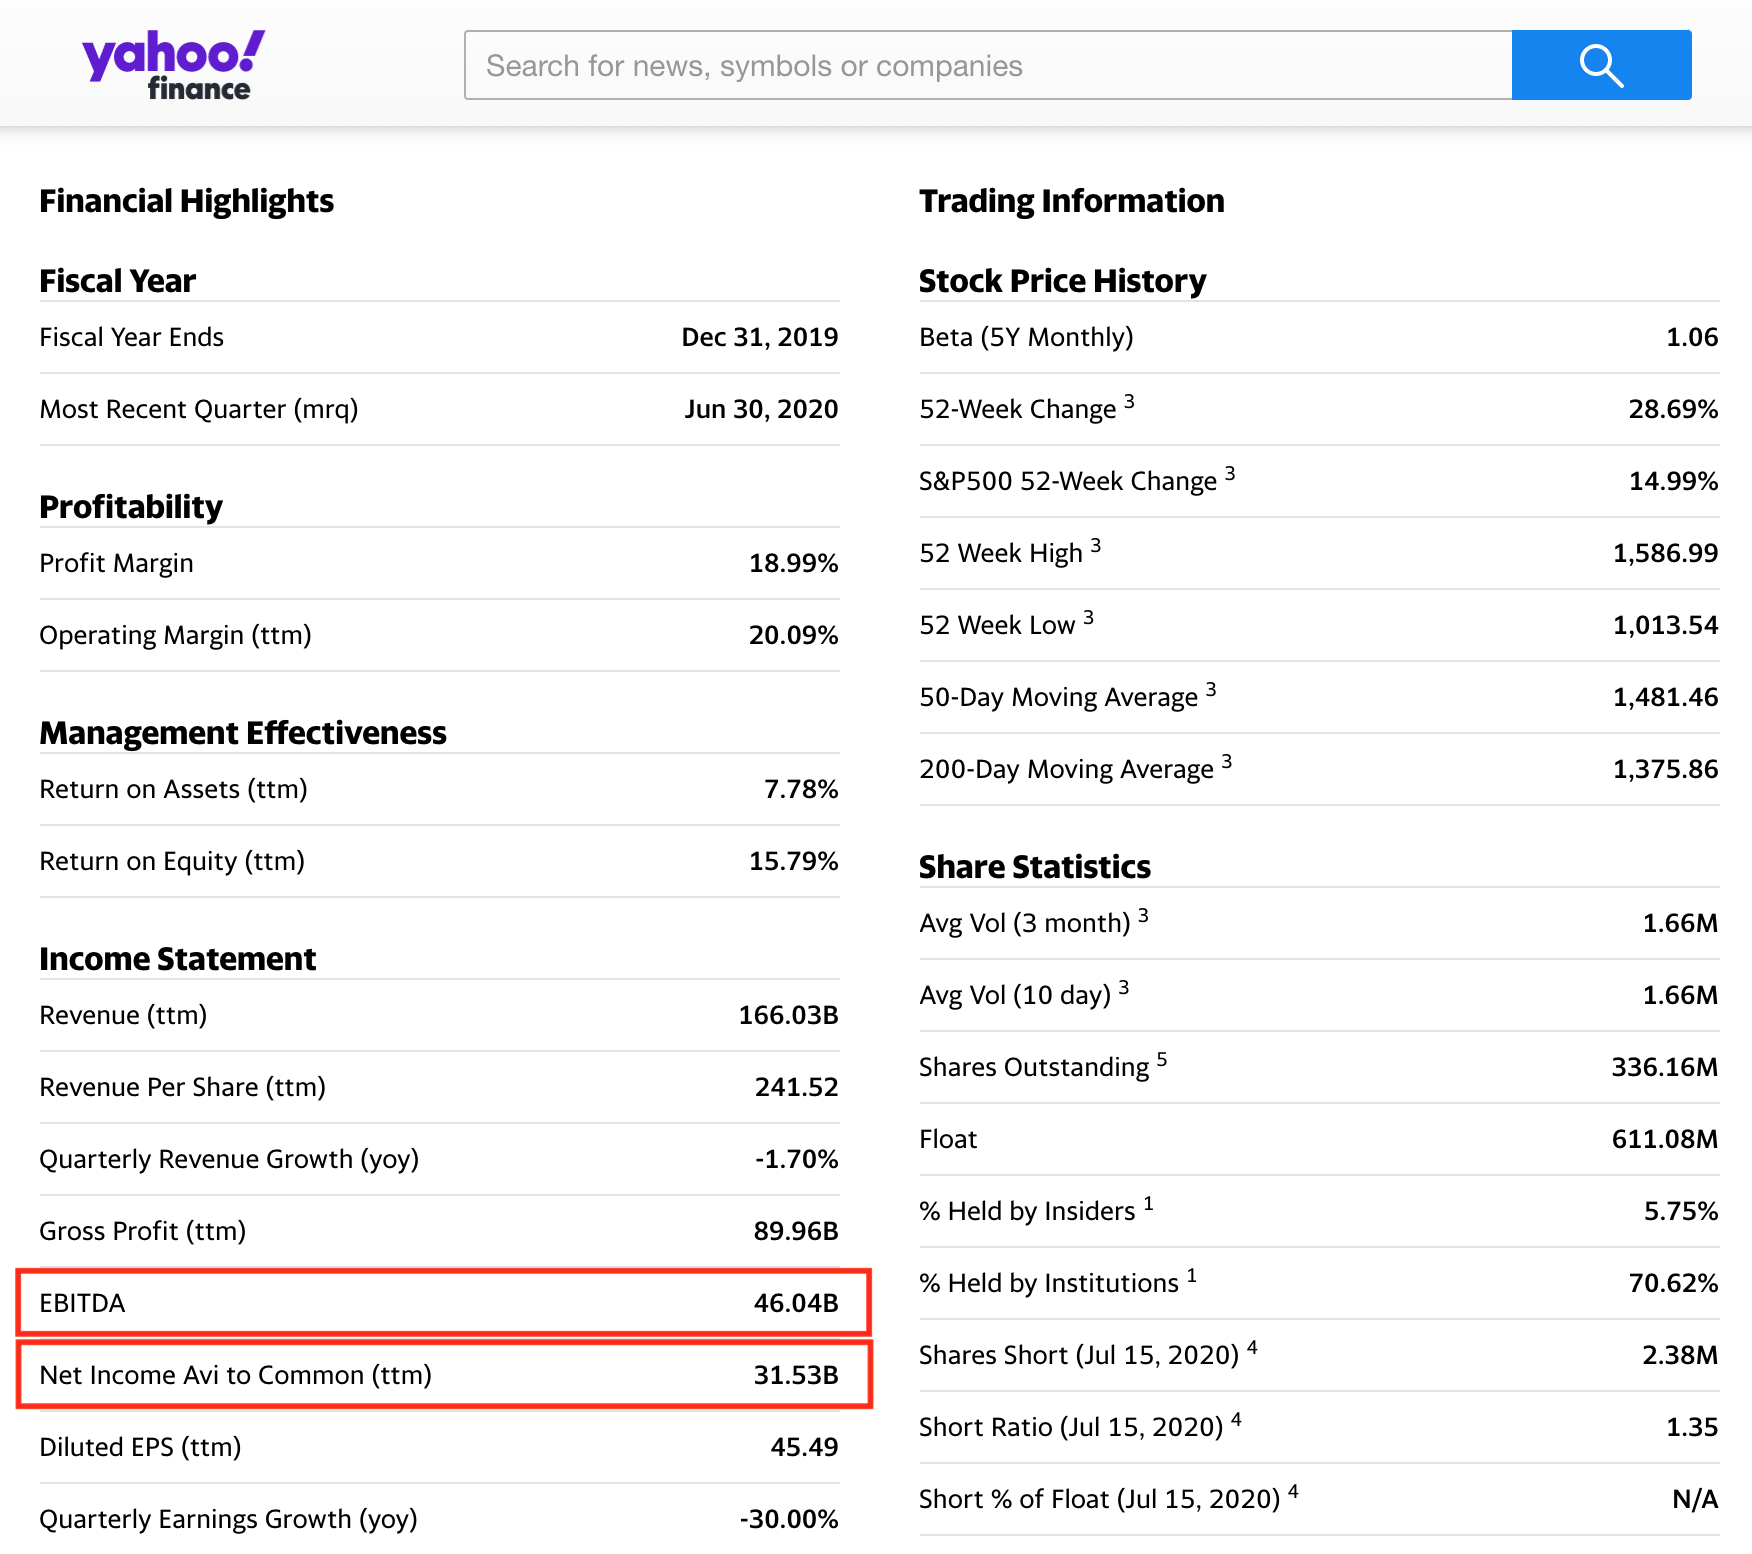This screenshot has height=1554, width=1752.
Task: Click footnote 4 beside Short Ratio
Action: pyautogui.click(x=1236, y=1419)
